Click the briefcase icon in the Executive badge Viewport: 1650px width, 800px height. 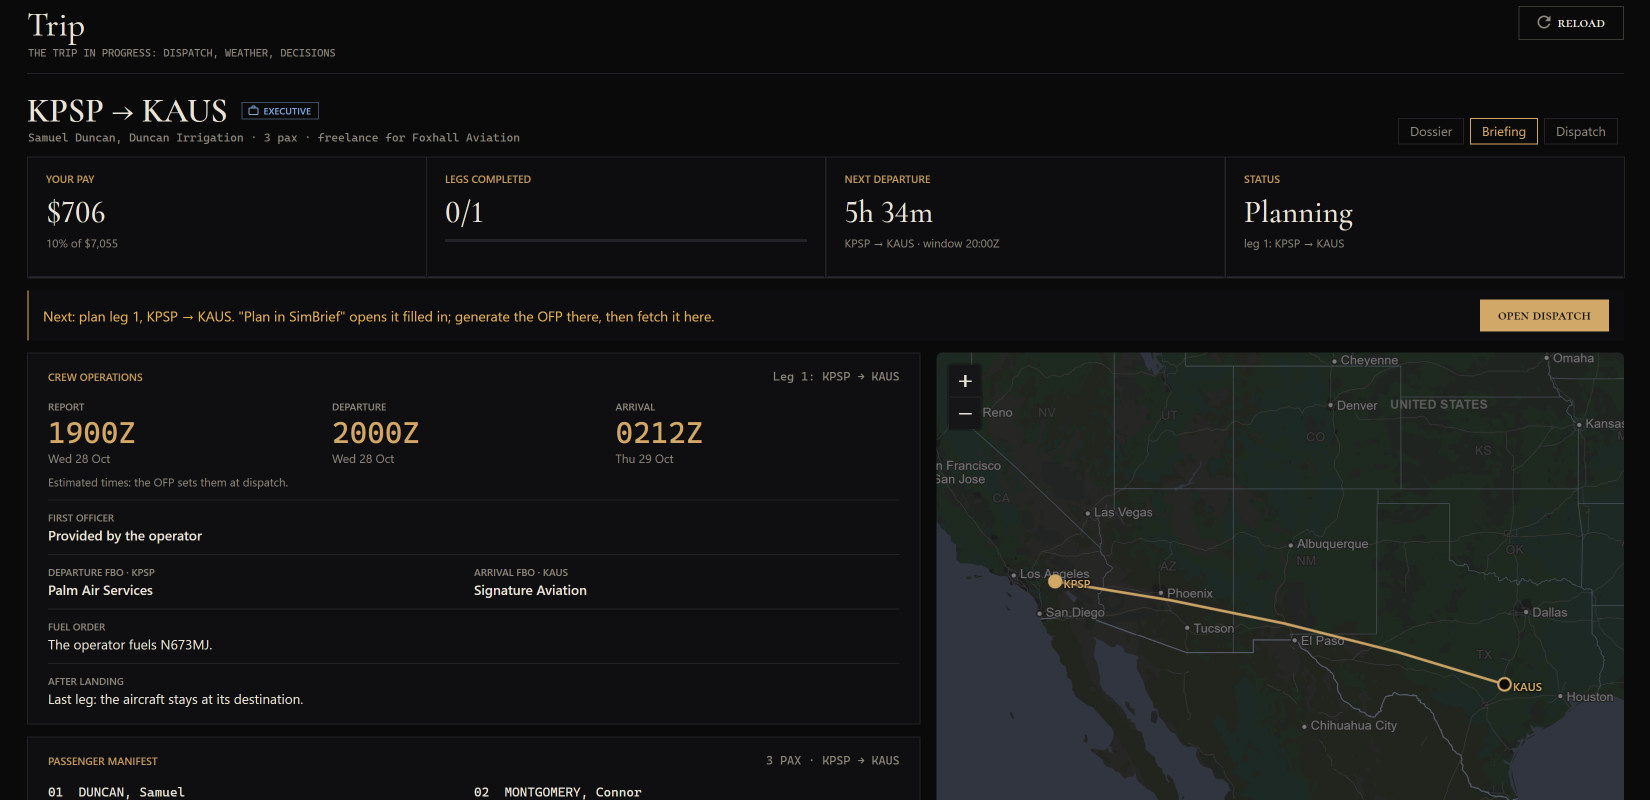point(254,111)
